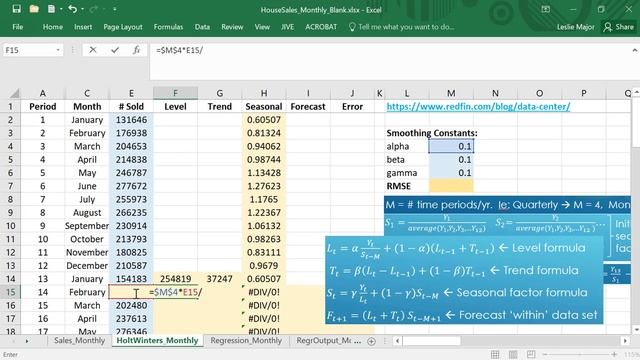The height and width of the screenshot is (360, 640).
Task: Click horizontal scrollbar right arrow
Action: (x=625, y=340)
